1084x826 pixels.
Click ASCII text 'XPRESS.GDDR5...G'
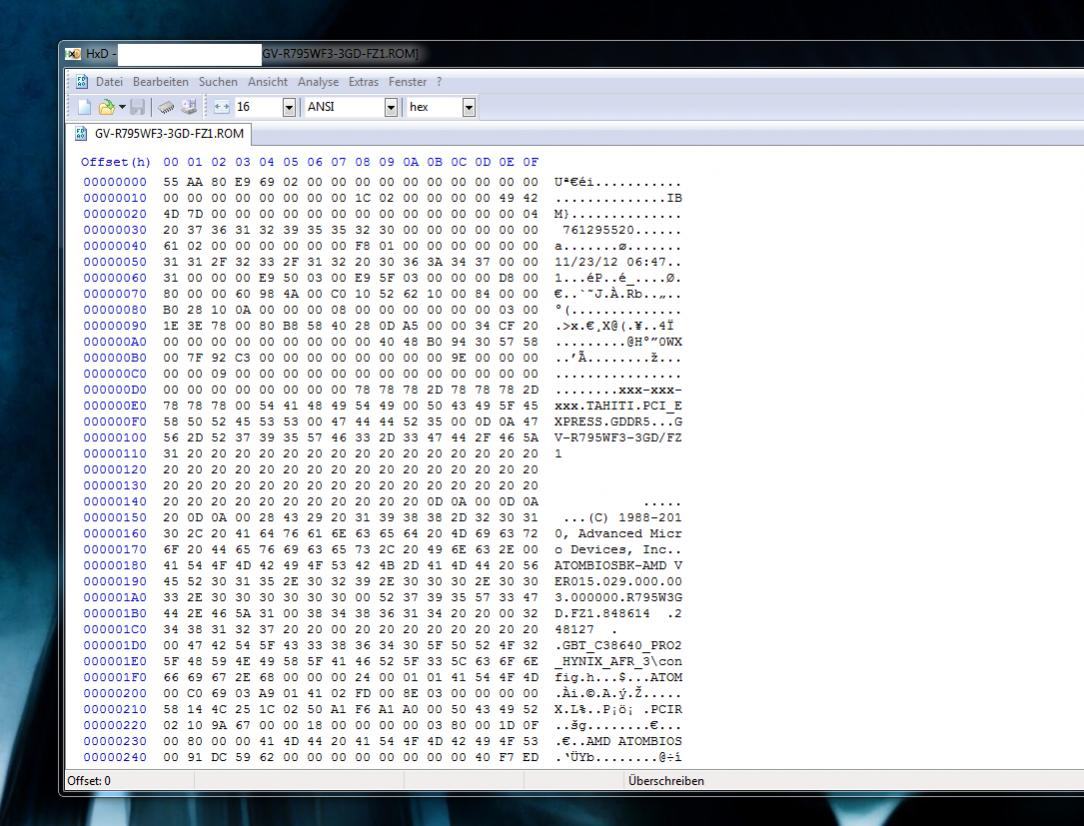coord(618,422)
